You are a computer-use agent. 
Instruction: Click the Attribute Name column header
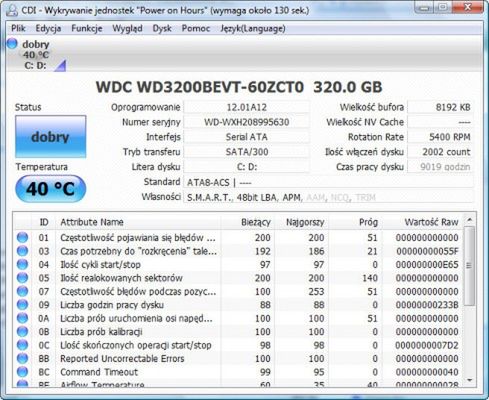point(138,222)
